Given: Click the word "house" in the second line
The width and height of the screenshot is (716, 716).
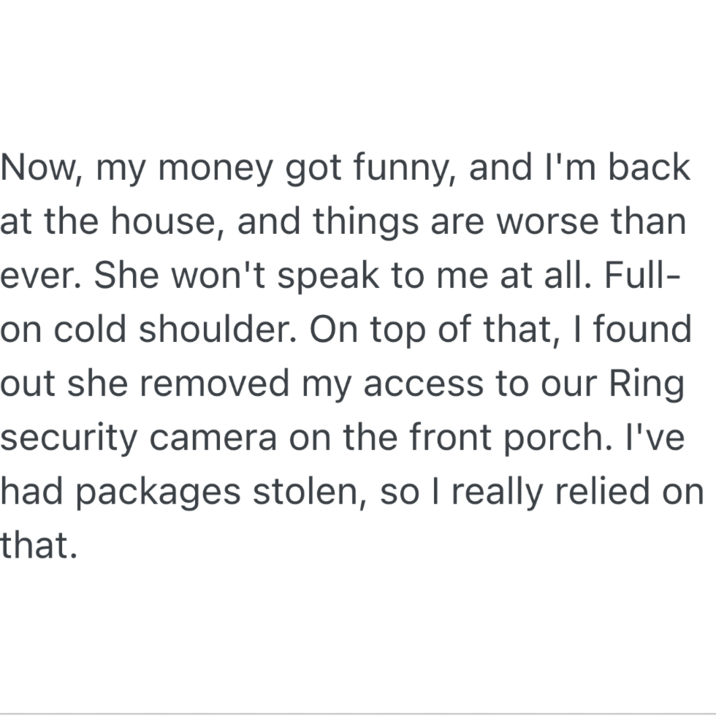Looking at the screenshot, I should click(x=164, y=221).
